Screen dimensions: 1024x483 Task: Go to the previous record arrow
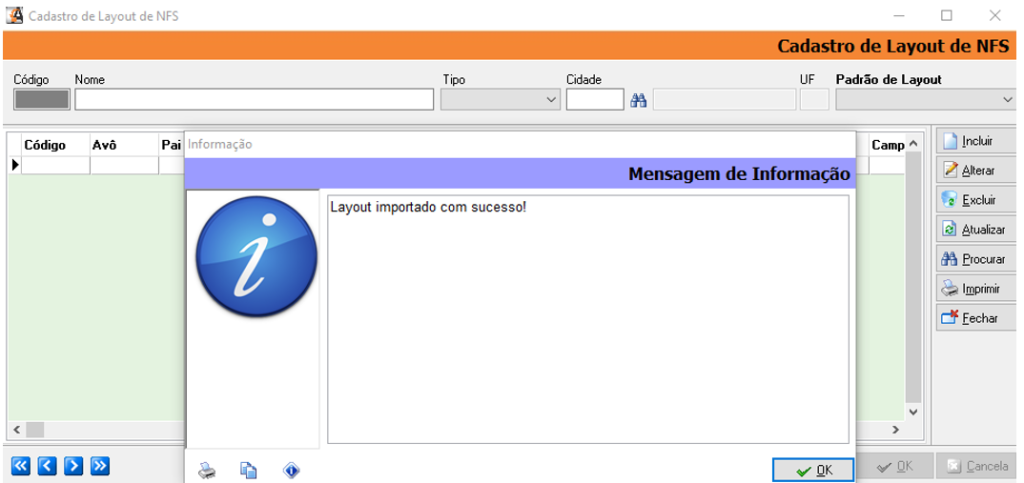click(47, 465)
